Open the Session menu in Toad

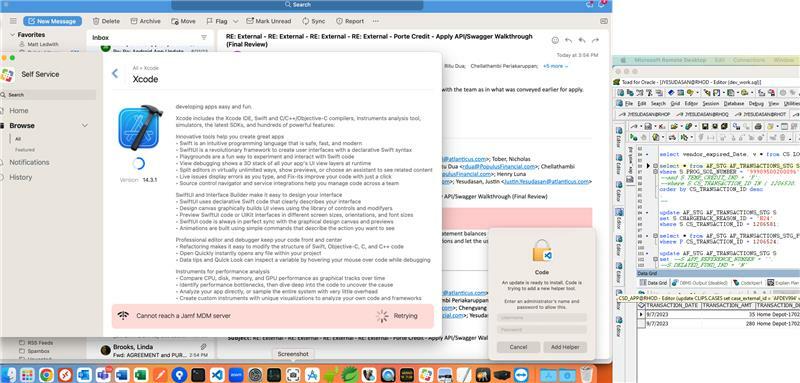click(710, 104)
